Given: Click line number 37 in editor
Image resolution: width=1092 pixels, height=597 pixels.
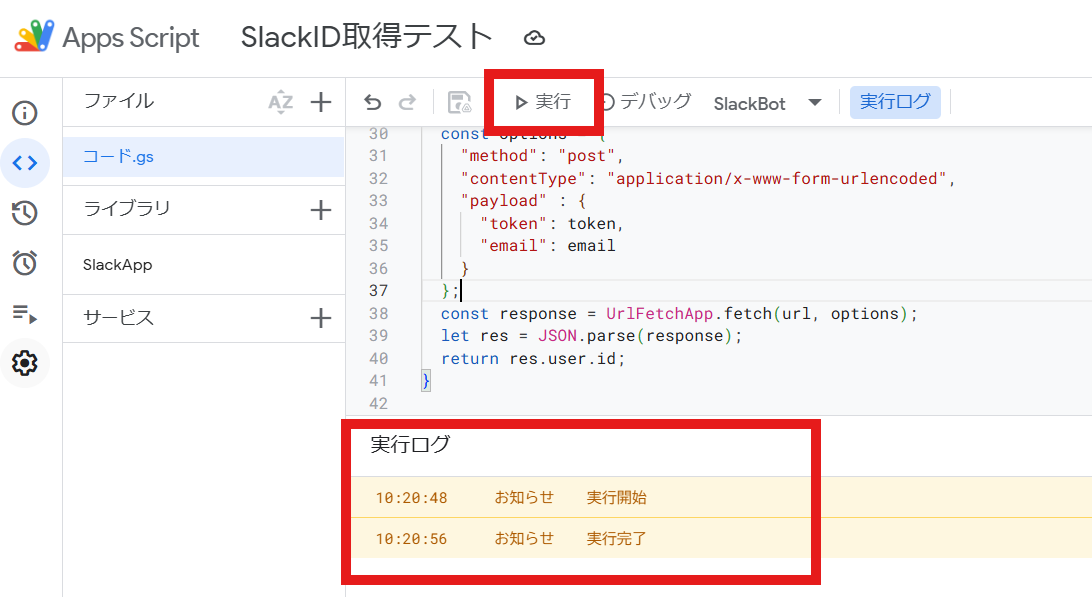Looking at the screenshot, I should pyautogui.click(x=378, y=290).
